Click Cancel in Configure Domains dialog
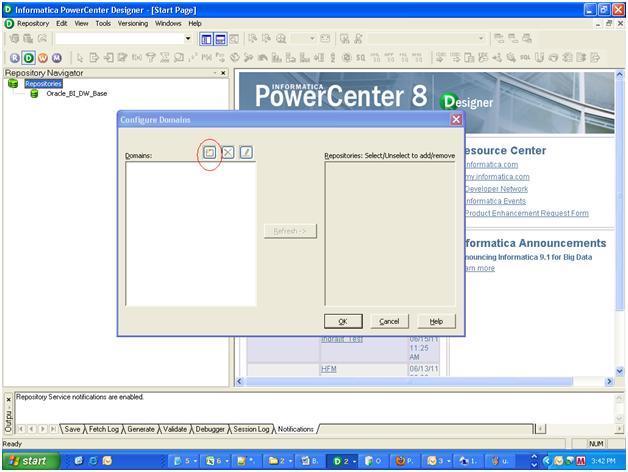Screen dimensions: 628x472 pyautogui.click(x=389, y=321)
